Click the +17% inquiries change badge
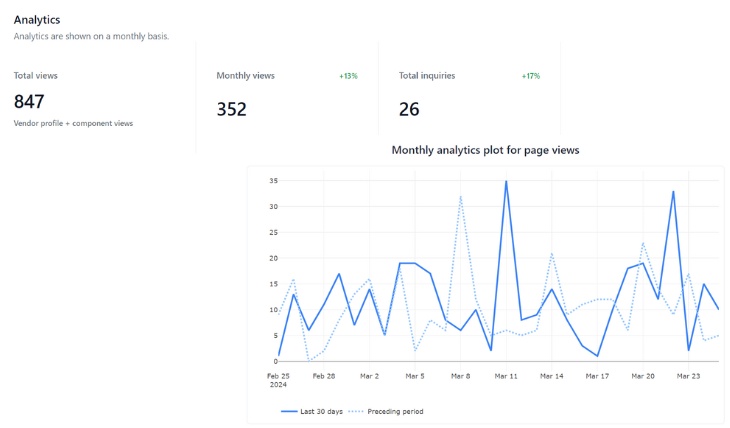Viewport: 730px width, 428px height. pos(531,76)
